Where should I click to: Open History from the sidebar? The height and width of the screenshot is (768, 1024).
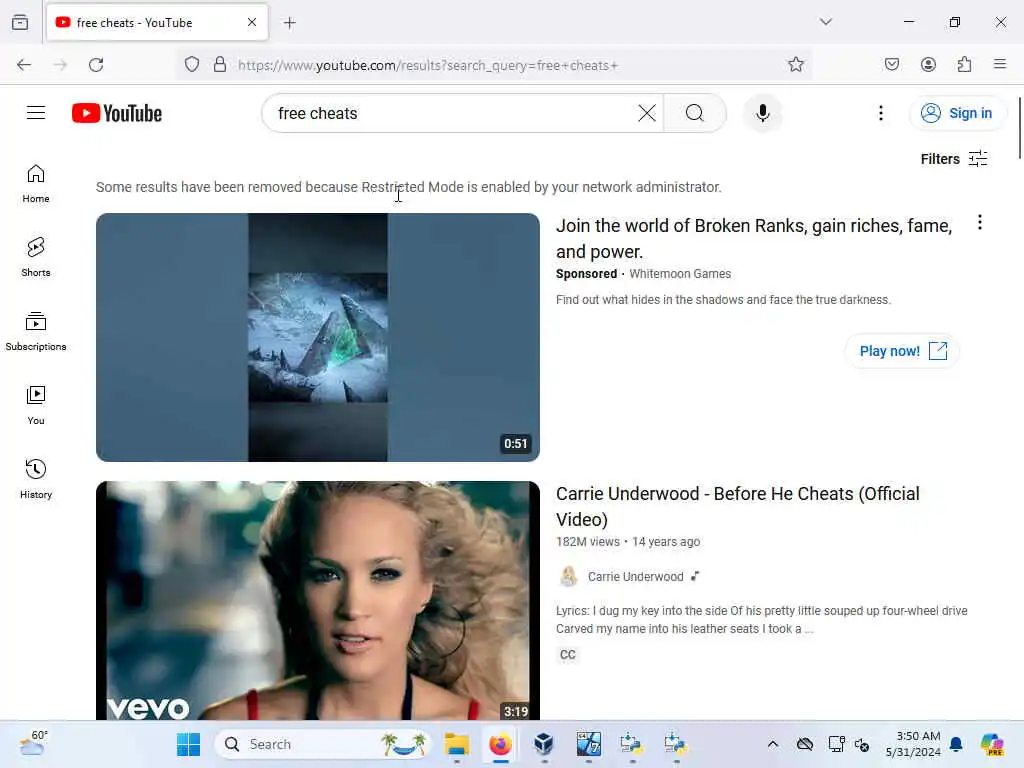pos(36,479)
